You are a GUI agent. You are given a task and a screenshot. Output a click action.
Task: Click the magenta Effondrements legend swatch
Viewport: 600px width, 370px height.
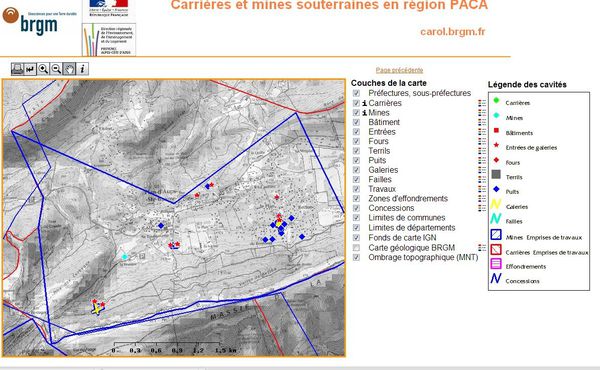[496, 264]
